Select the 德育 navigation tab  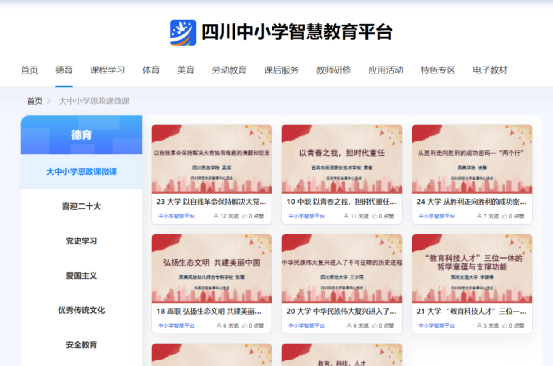(x=64, y=70)
